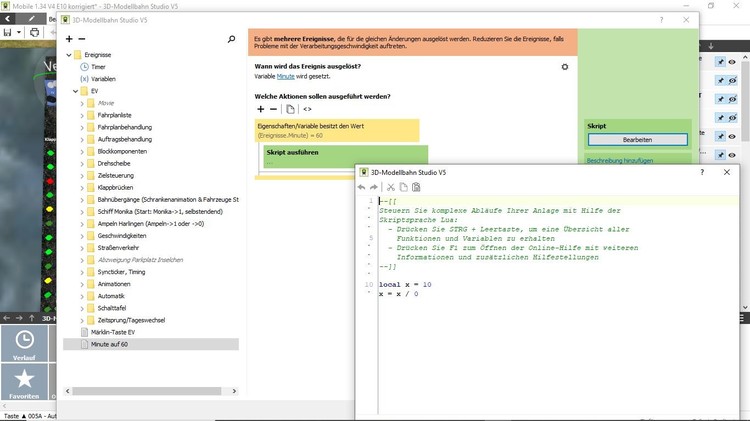Expand the Klappbrücken folder

point(82,188)
